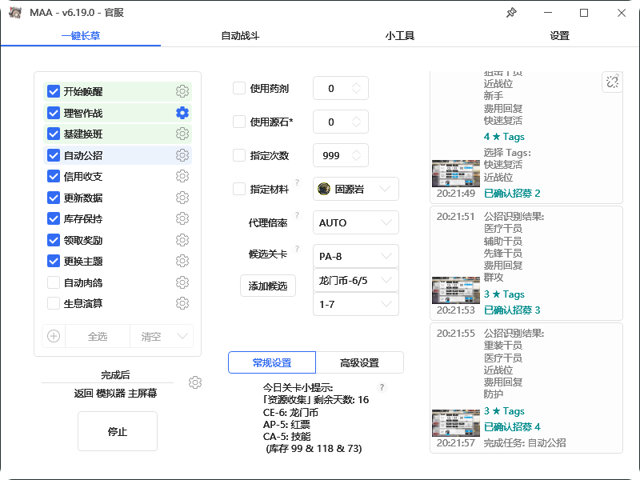Select the 高级设置 tab

[x=360, y=362]
